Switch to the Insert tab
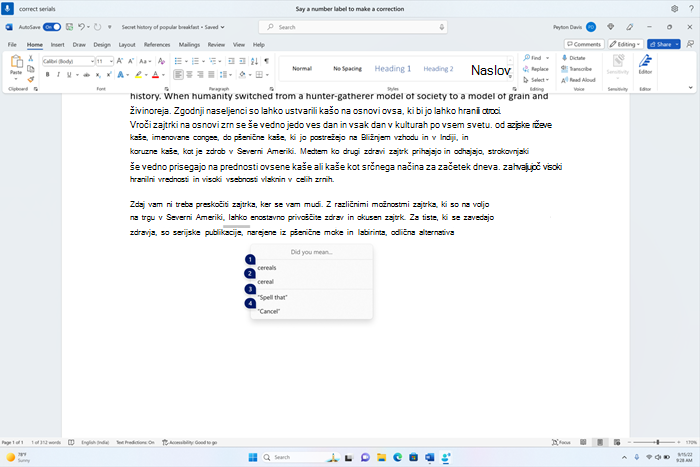 pyautogui.click(x=57, y=45)
